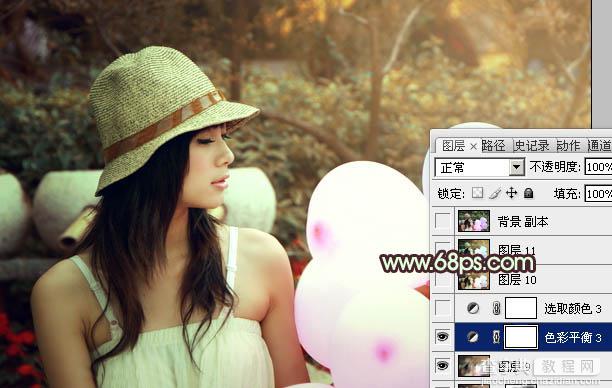Switch to the 图层 tab

453,146
